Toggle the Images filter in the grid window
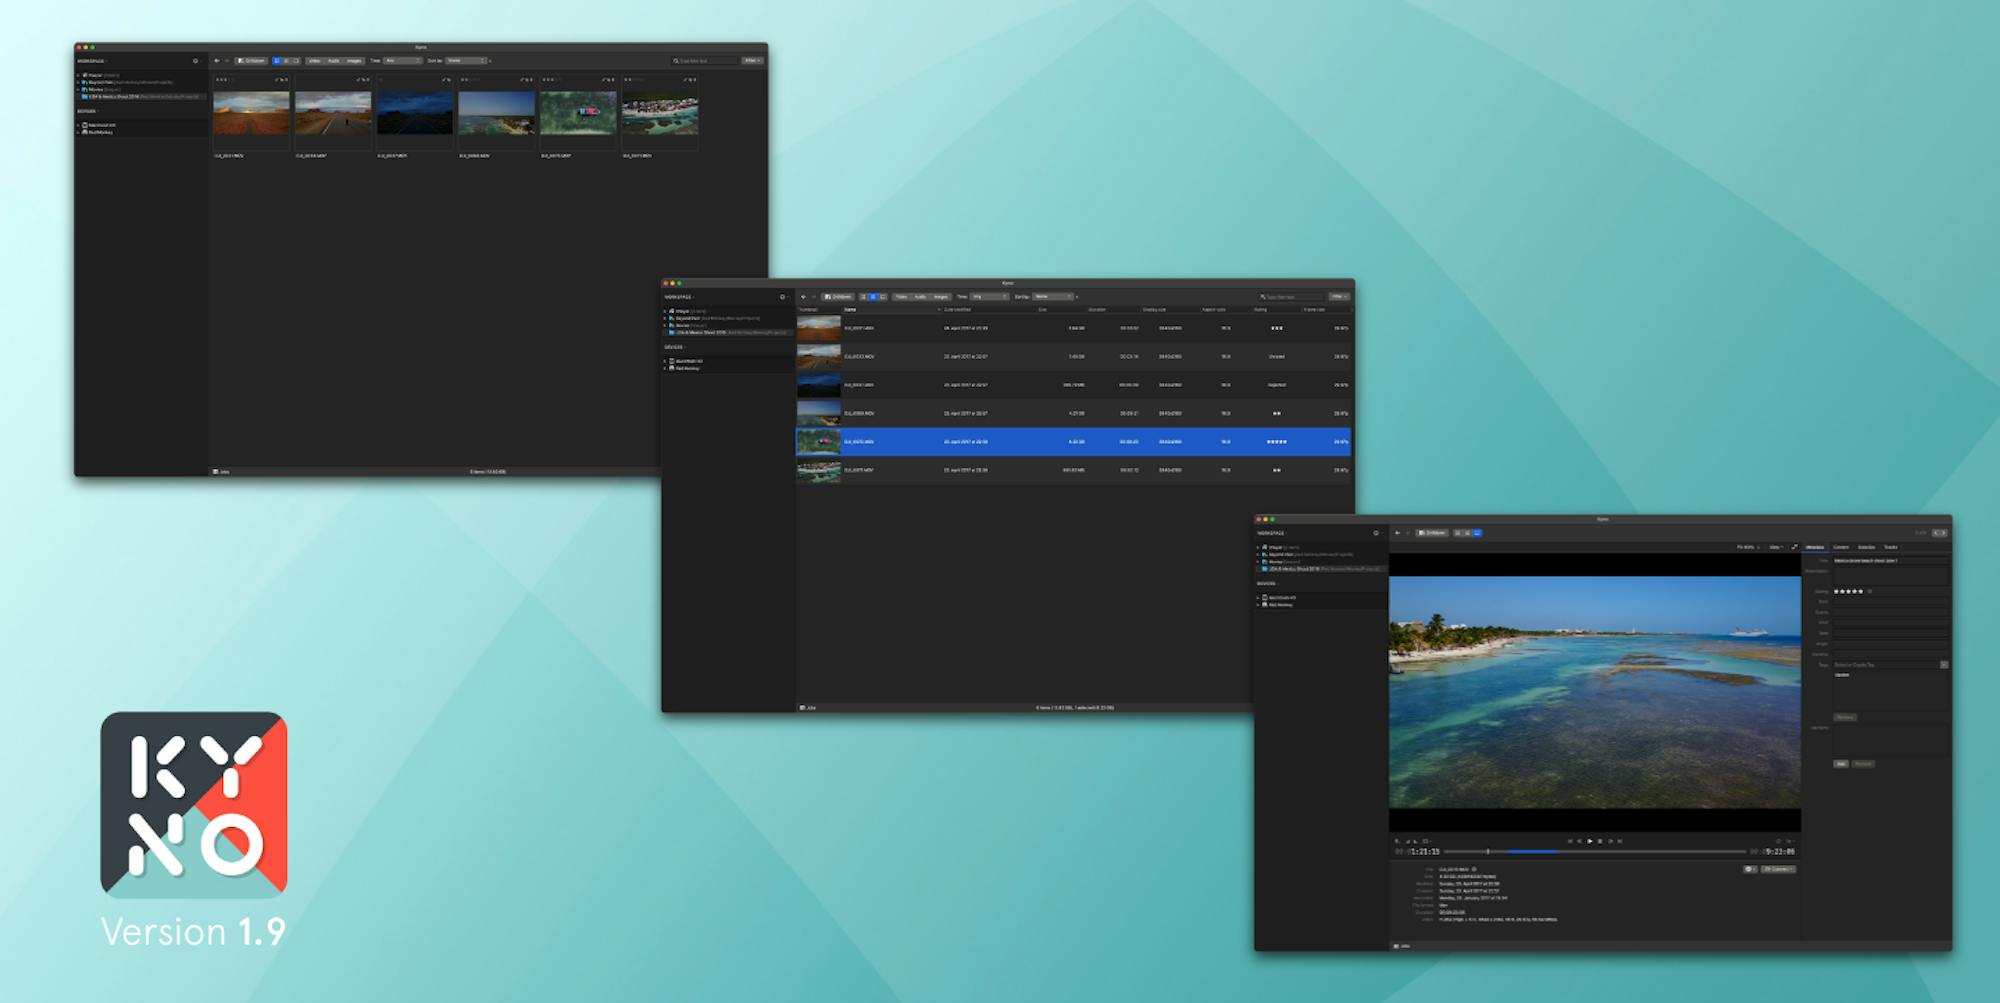The height and width of the screenshot is (1003, 2000). pos(354,61)
